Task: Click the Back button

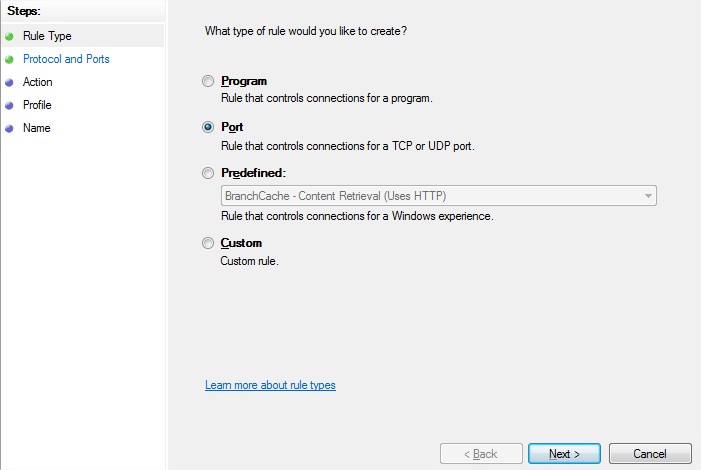Action: (481, 454)
